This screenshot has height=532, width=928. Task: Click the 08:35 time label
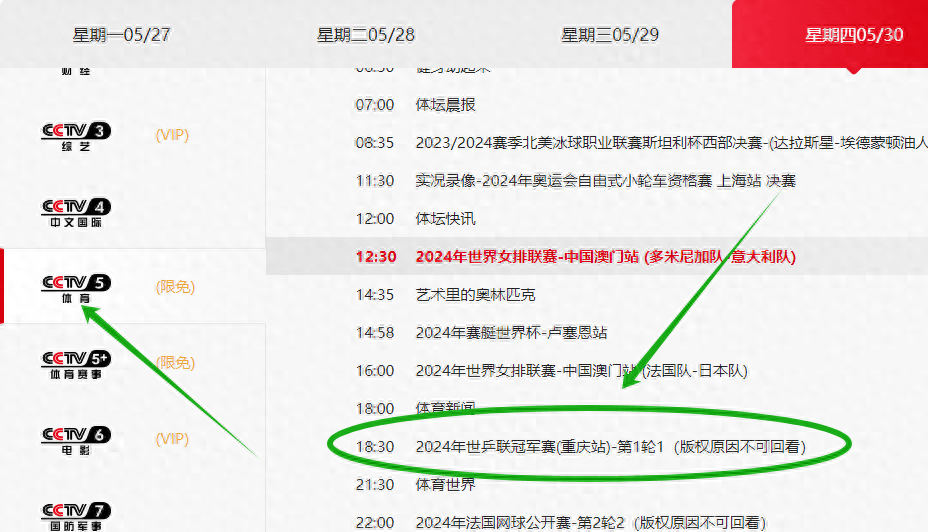[x=375, y=143]
